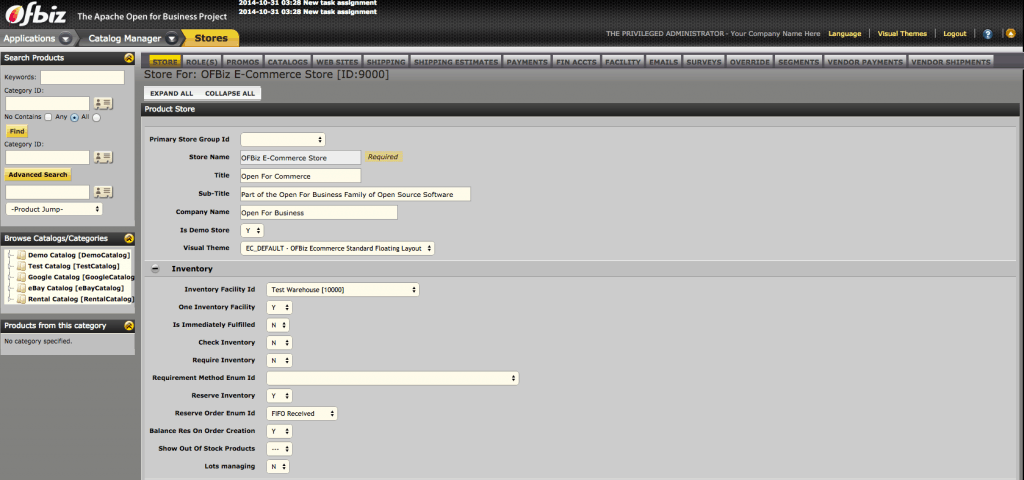Click the Test Catalog folder icon
Screen dimensions: 1024x480
pos(22,266)
